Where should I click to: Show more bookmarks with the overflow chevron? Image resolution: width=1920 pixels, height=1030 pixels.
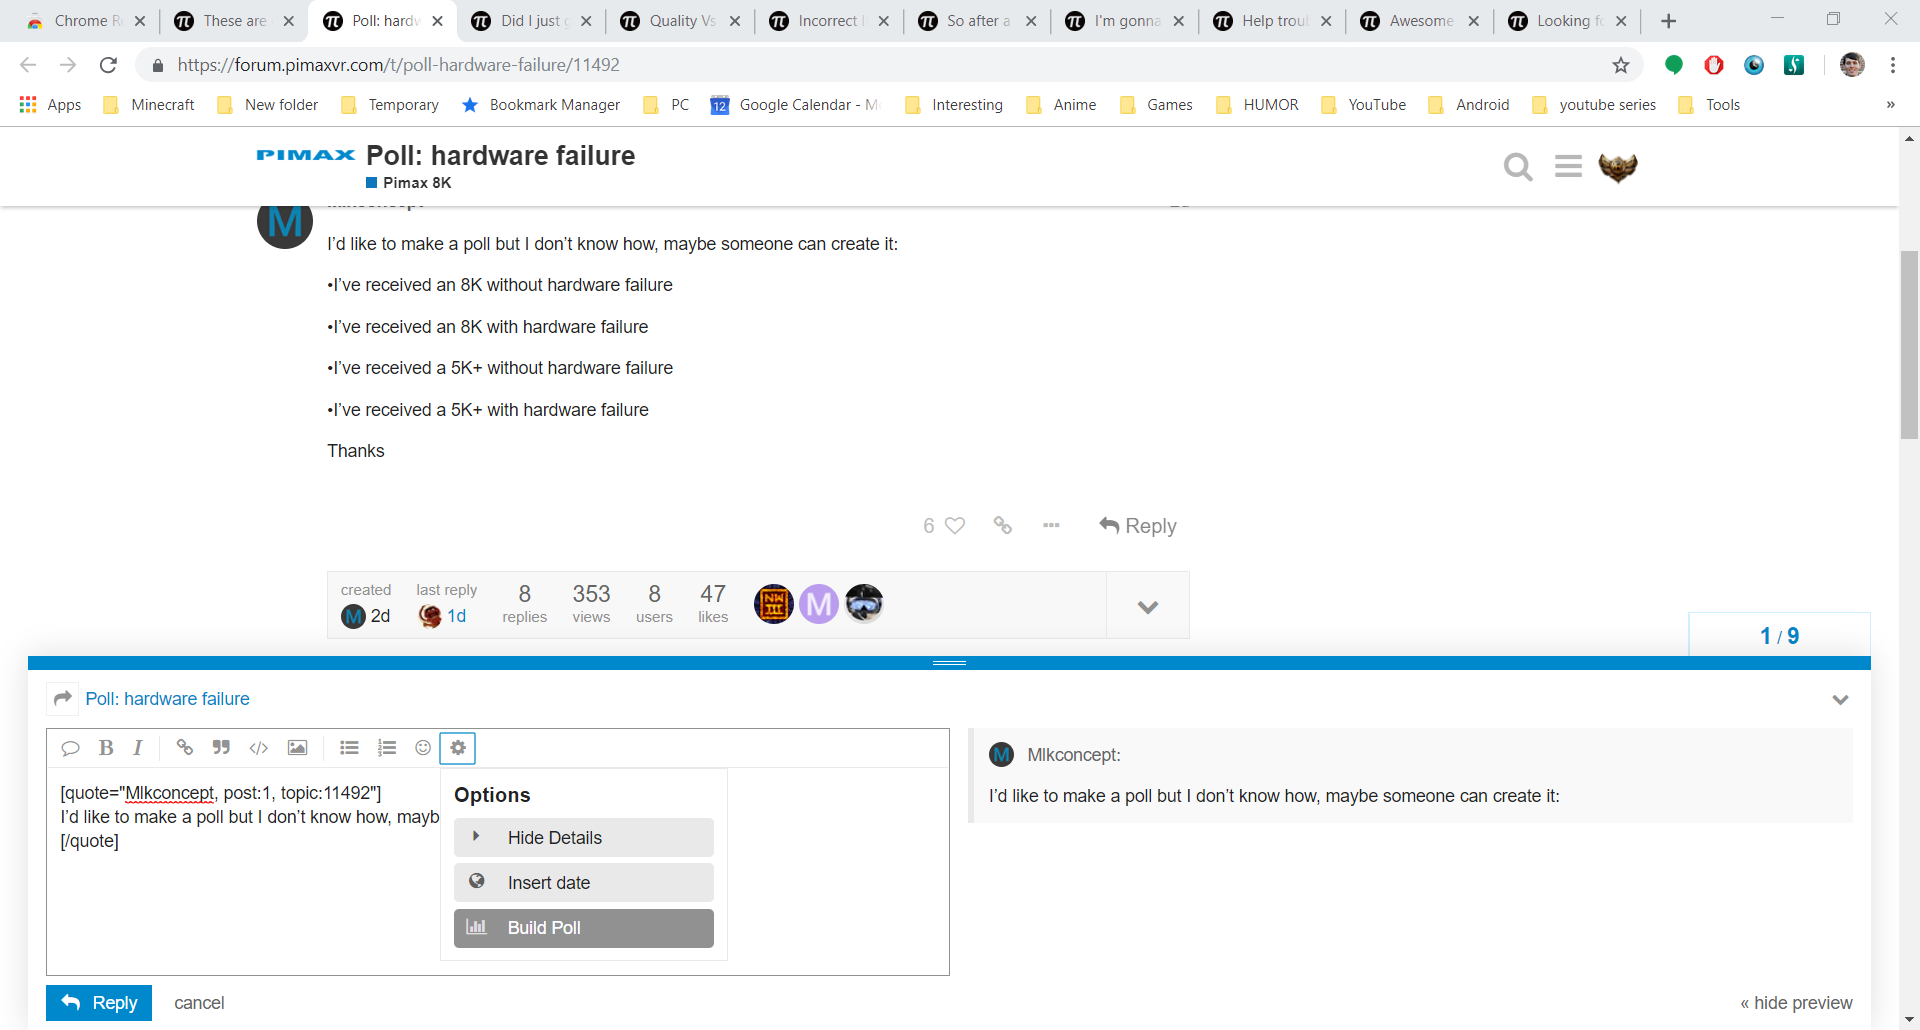click(1890, 105)
